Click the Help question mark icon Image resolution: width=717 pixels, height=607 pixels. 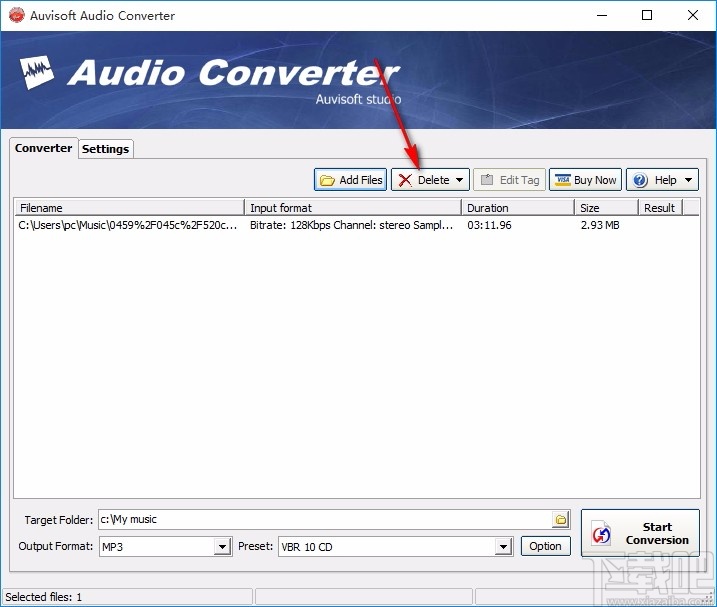tap(640, 180)
